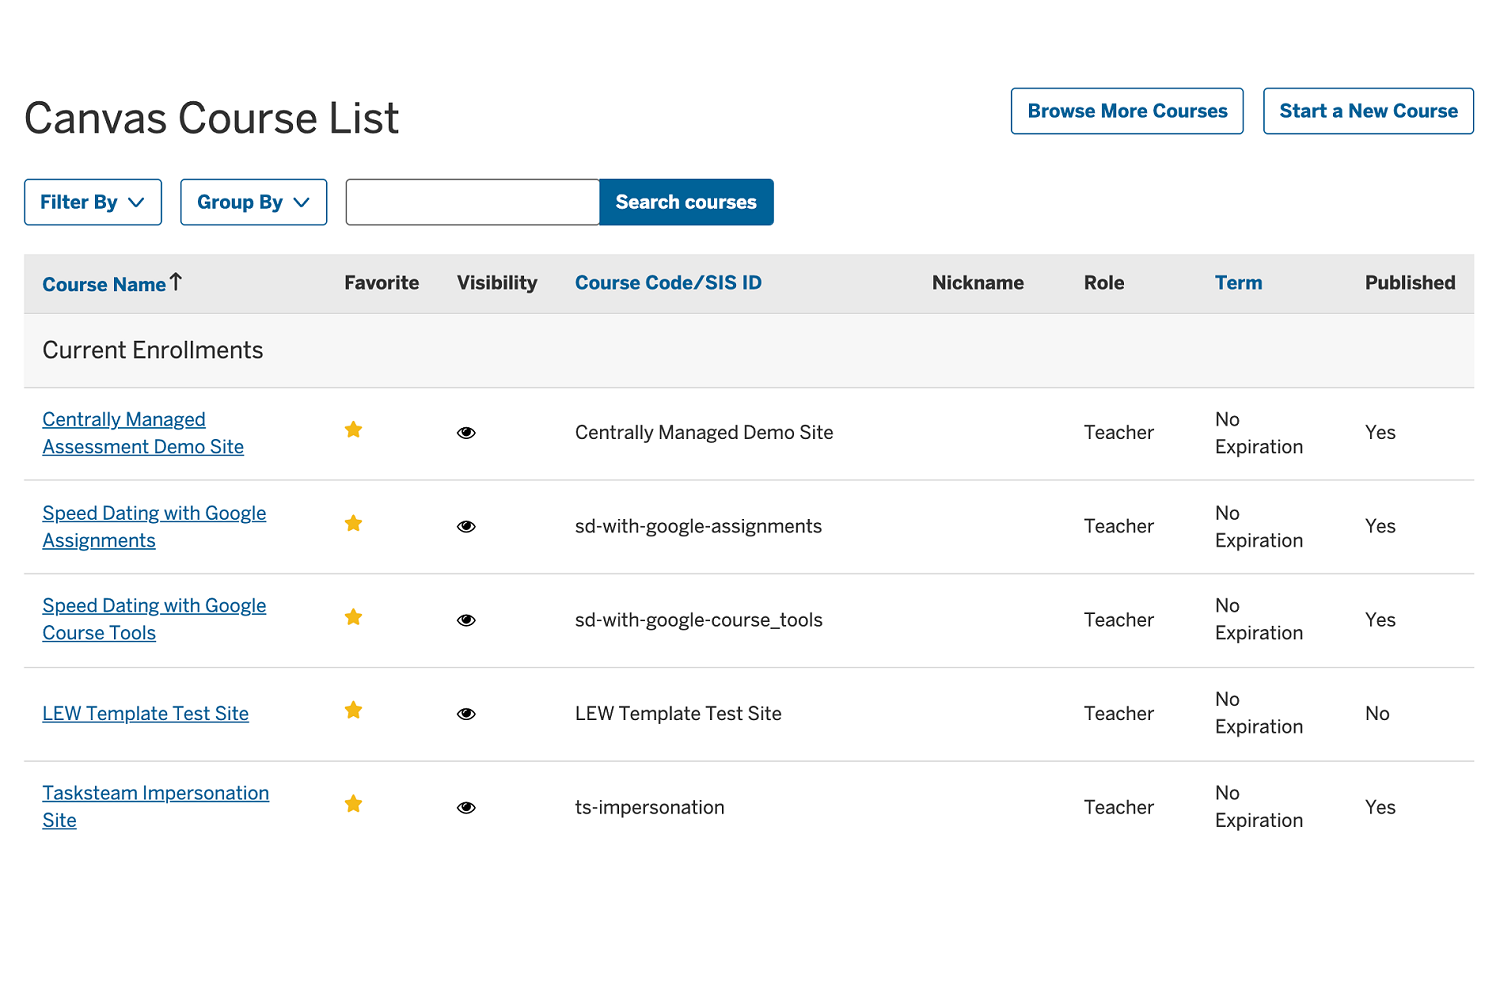Select the ts-impersonation course code text
The height and width of the screenshot is (1000, 1500).
point(650,808)
